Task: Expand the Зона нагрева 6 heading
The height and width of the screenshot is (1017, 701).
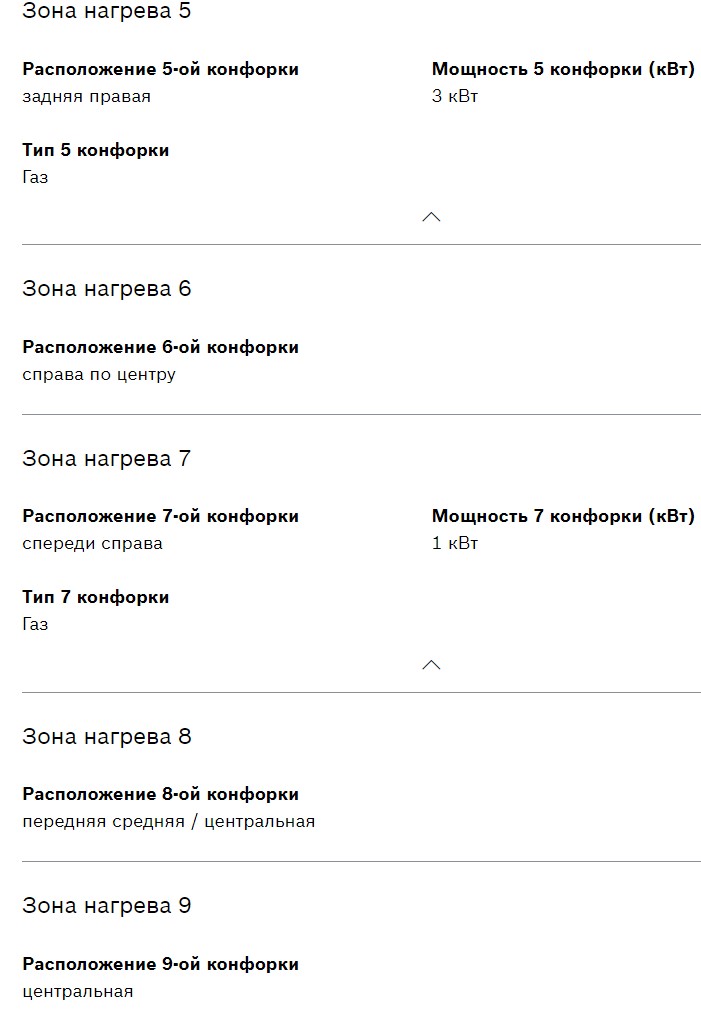Action: pos(106,289)
